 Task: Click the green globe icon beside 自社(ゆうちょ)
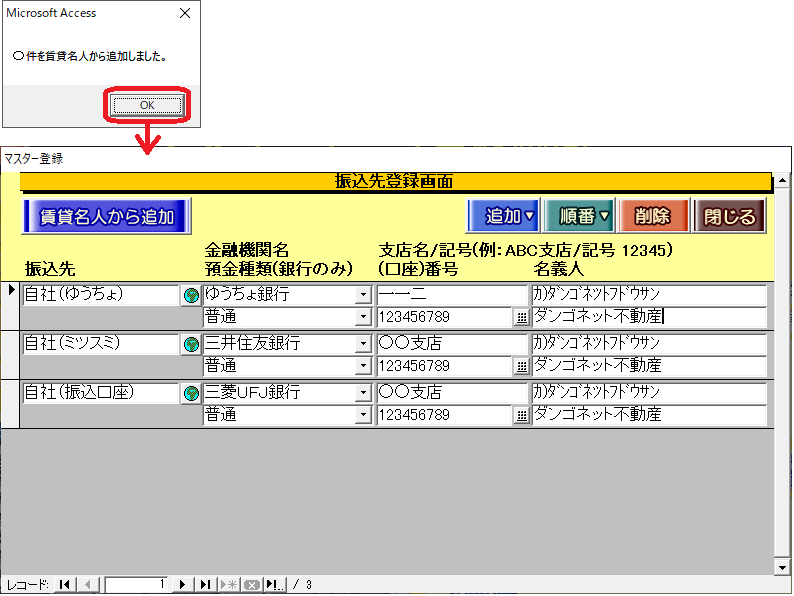(x=191, y=296)
